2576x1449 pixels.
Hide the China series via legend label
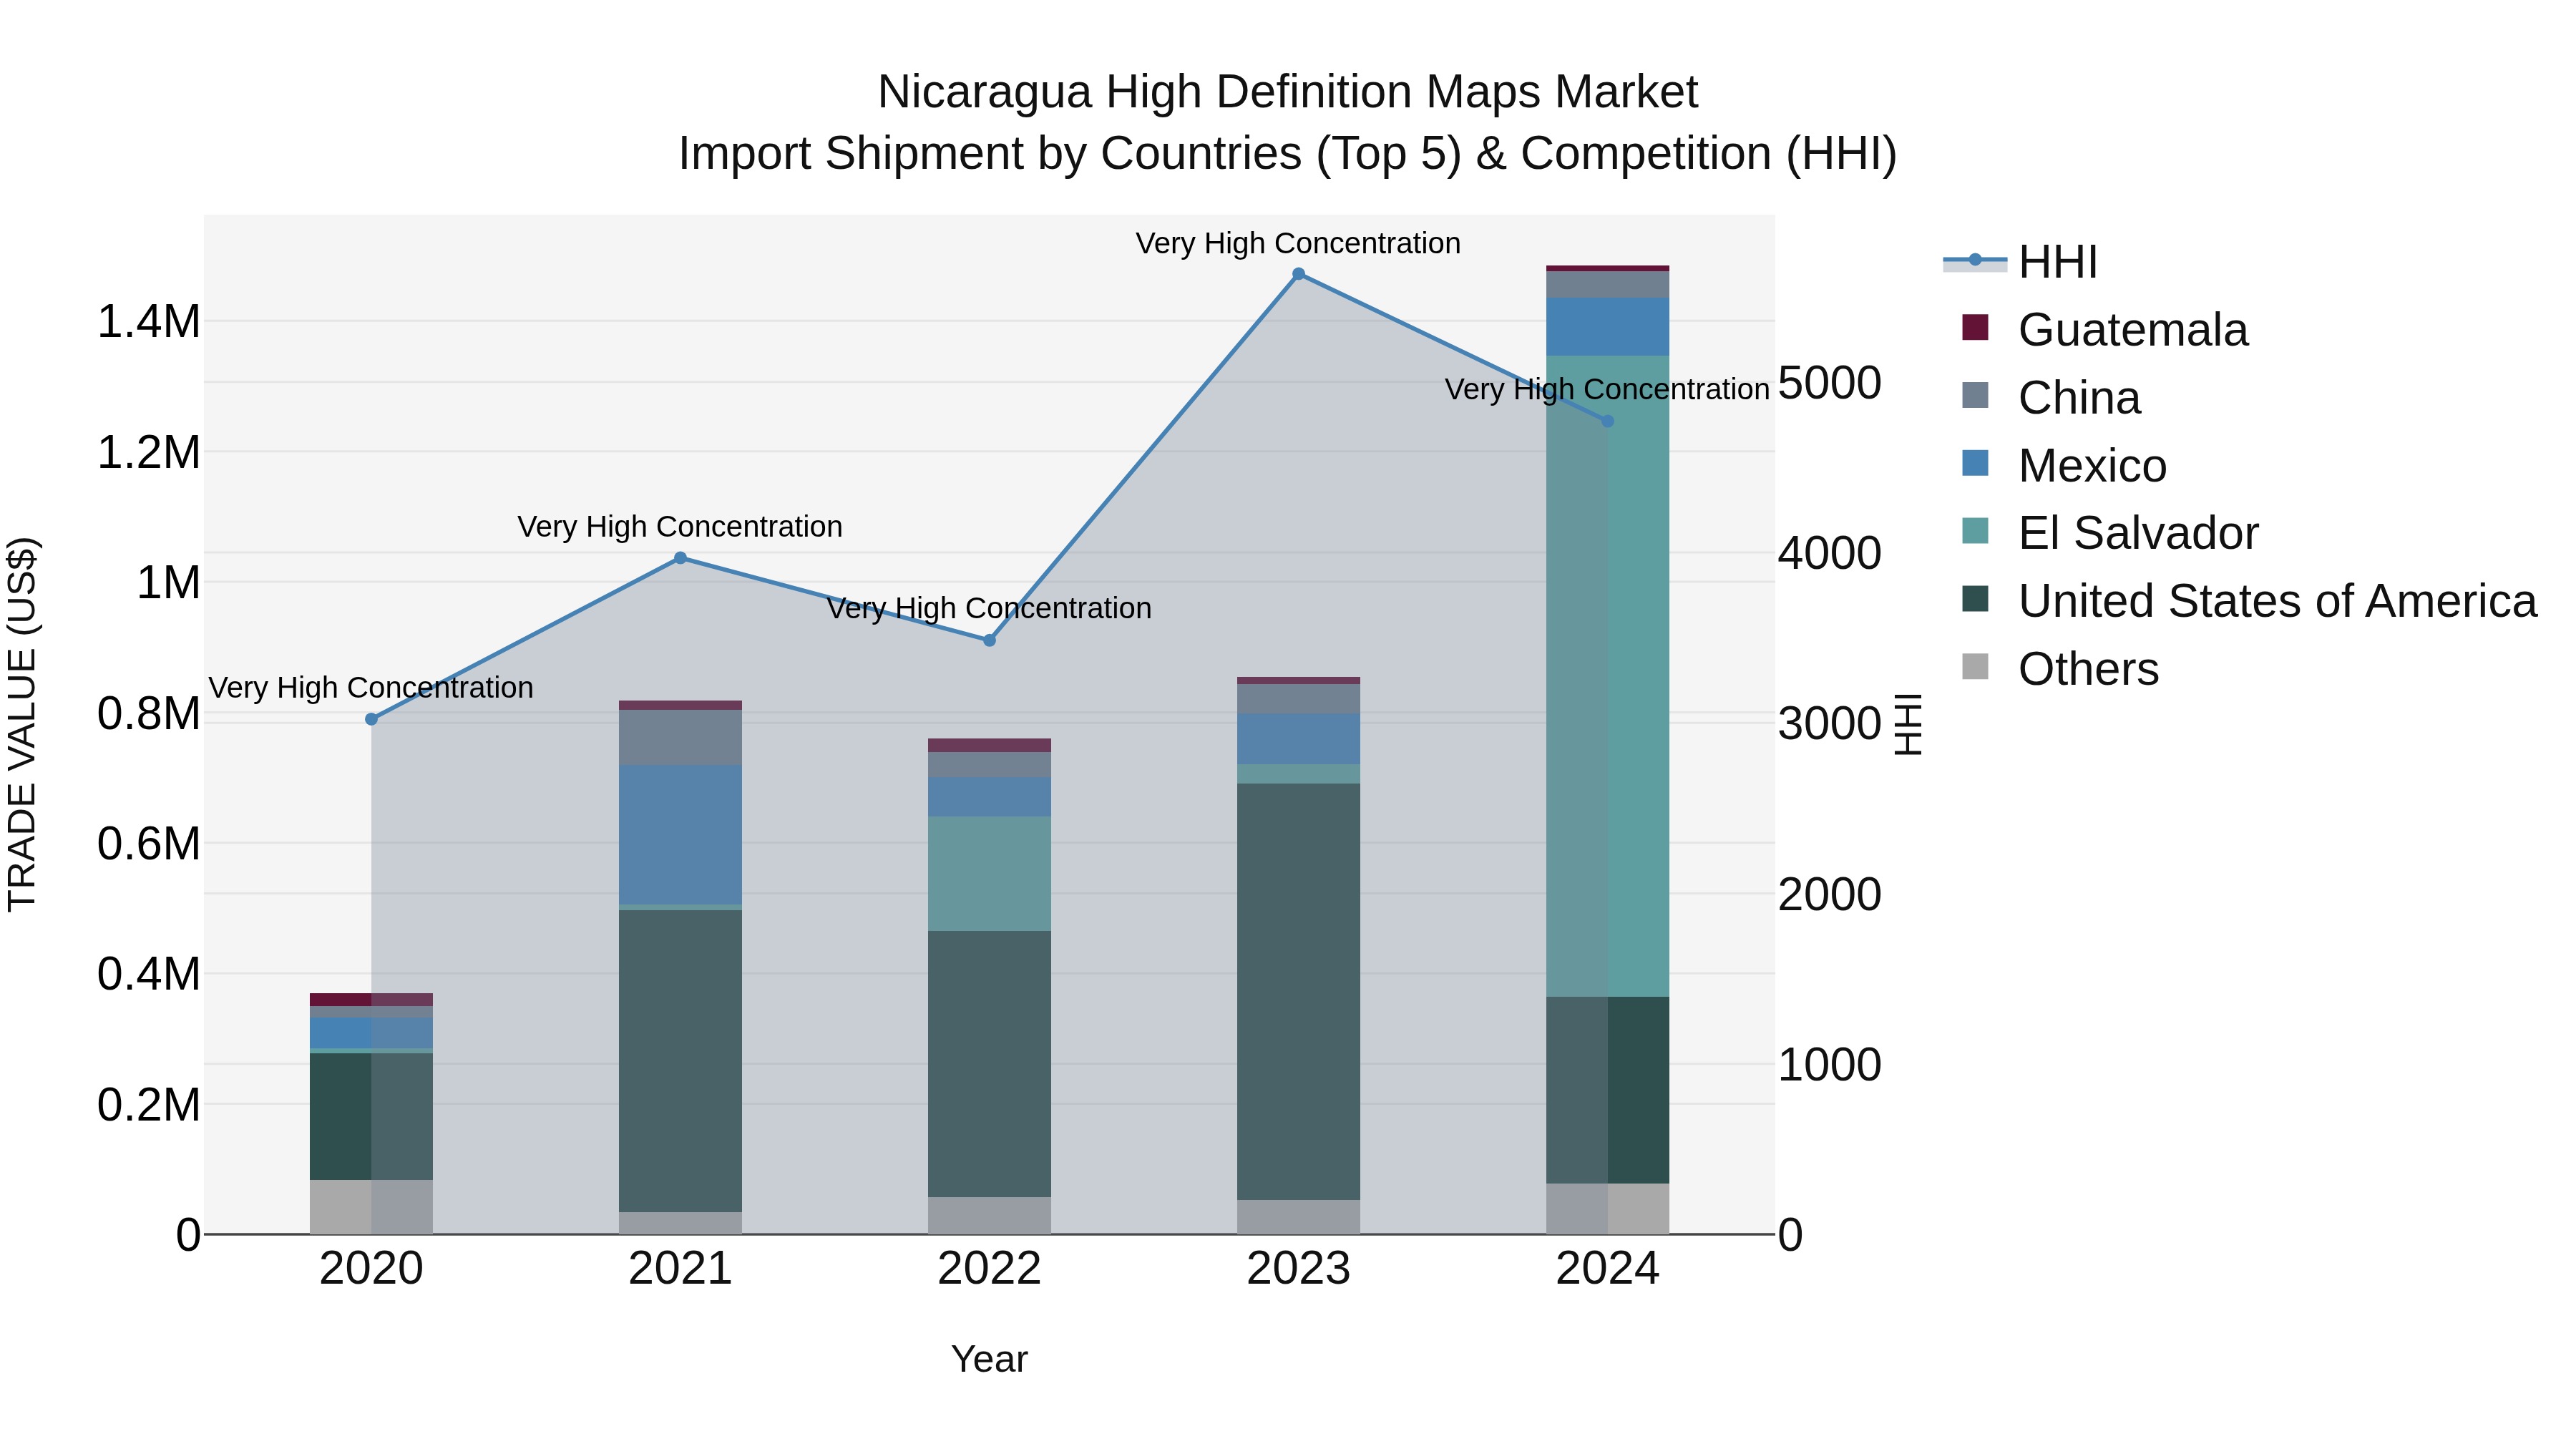click(x=2079, y=398)
